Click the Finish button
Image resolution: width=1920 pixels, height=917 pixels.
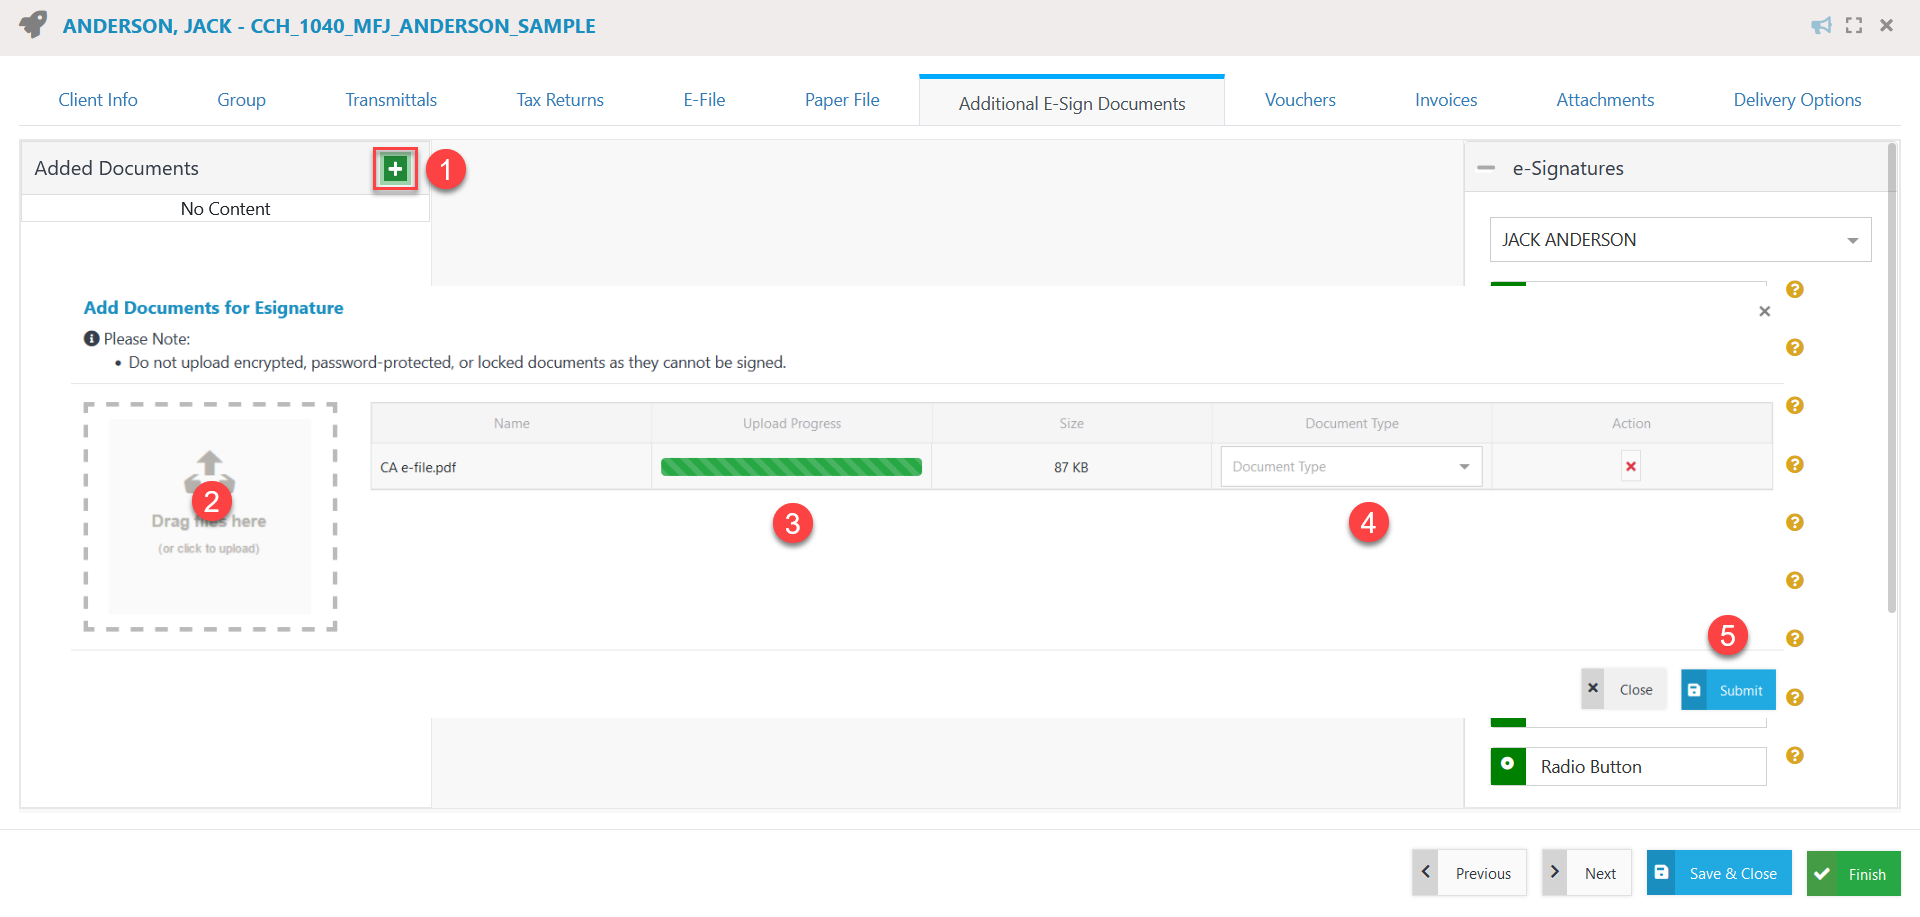click(1853, 872)
